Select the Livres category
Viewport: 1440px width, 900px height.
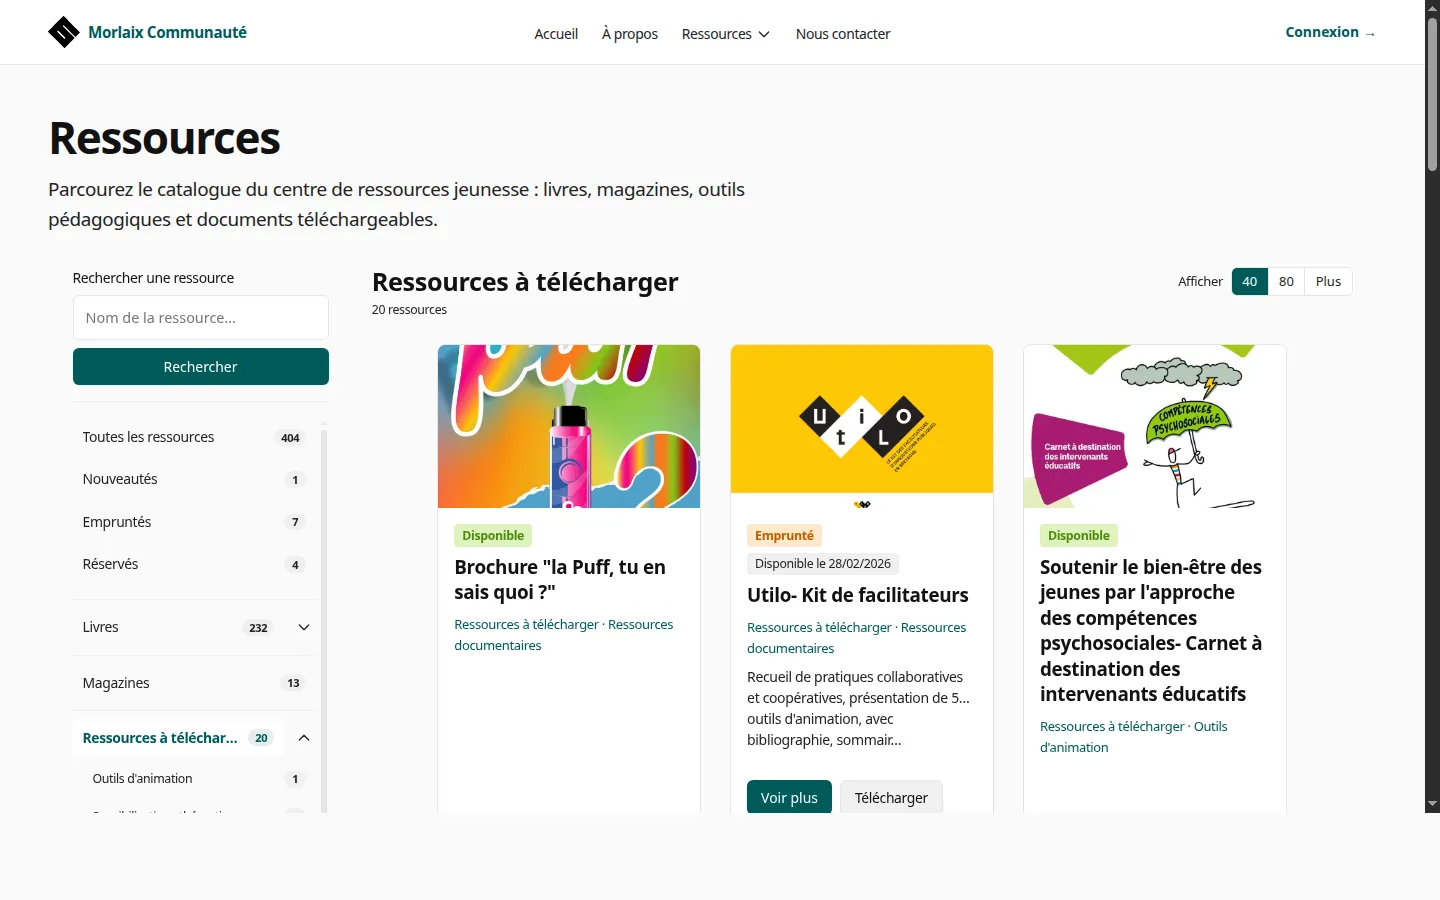[178, 627]
